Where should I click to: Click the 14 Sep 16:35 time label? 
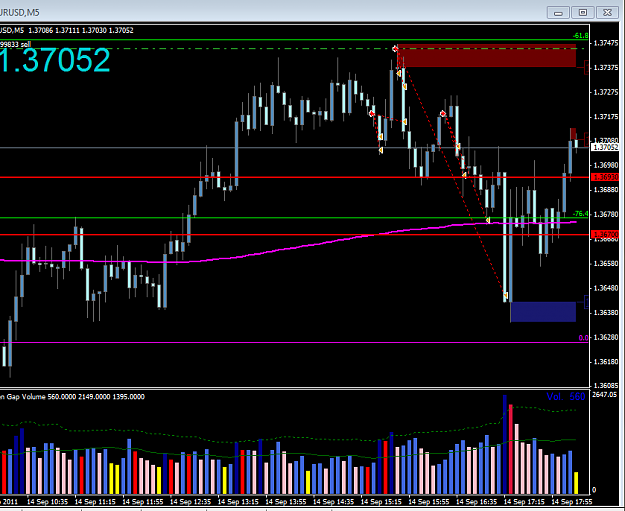[476, 501]
